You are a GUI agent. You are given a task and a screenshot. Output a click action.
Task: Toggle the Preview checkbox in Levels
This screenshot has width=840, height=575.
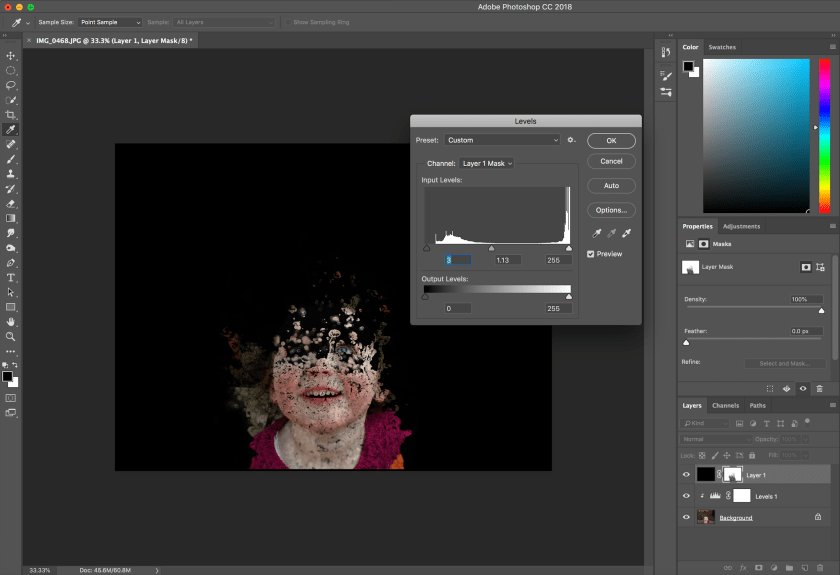590,254
